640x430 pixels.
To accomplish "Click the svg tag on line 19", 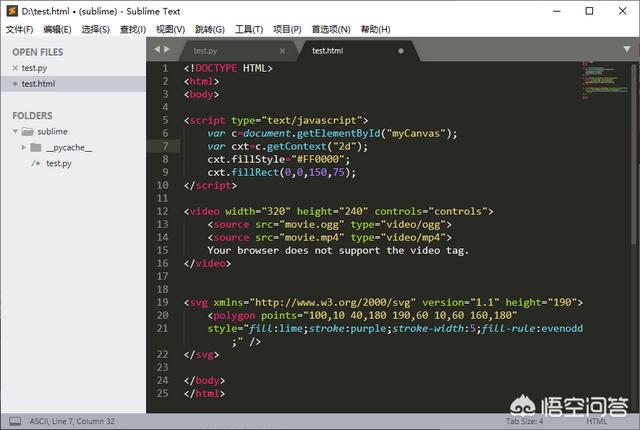I will pyautogui.click(x=199, y=302).
